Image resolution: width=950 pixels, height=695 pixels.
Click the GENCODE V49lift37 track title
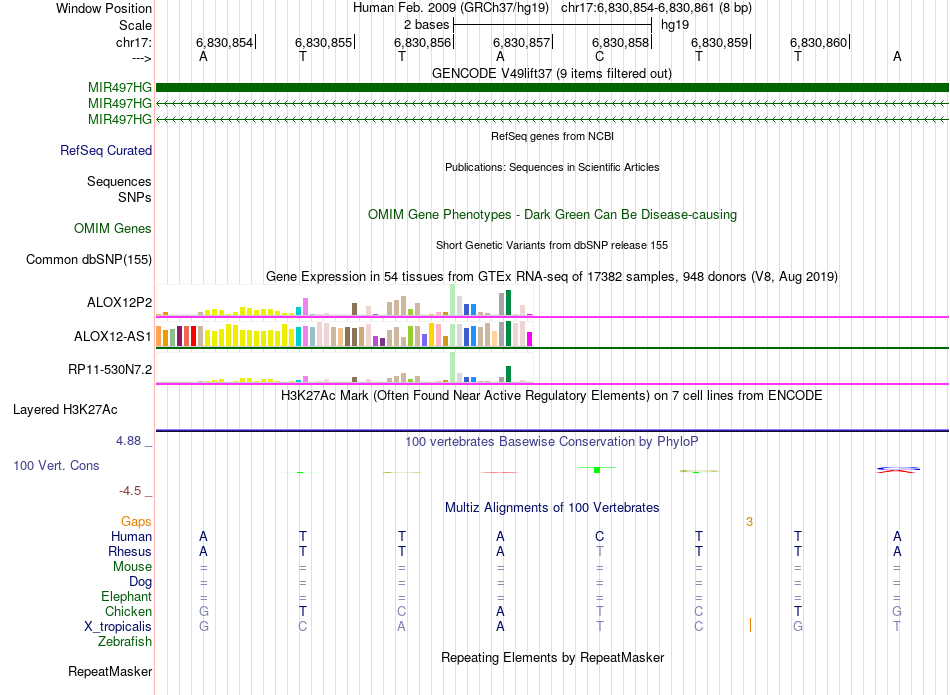(551, 74)
